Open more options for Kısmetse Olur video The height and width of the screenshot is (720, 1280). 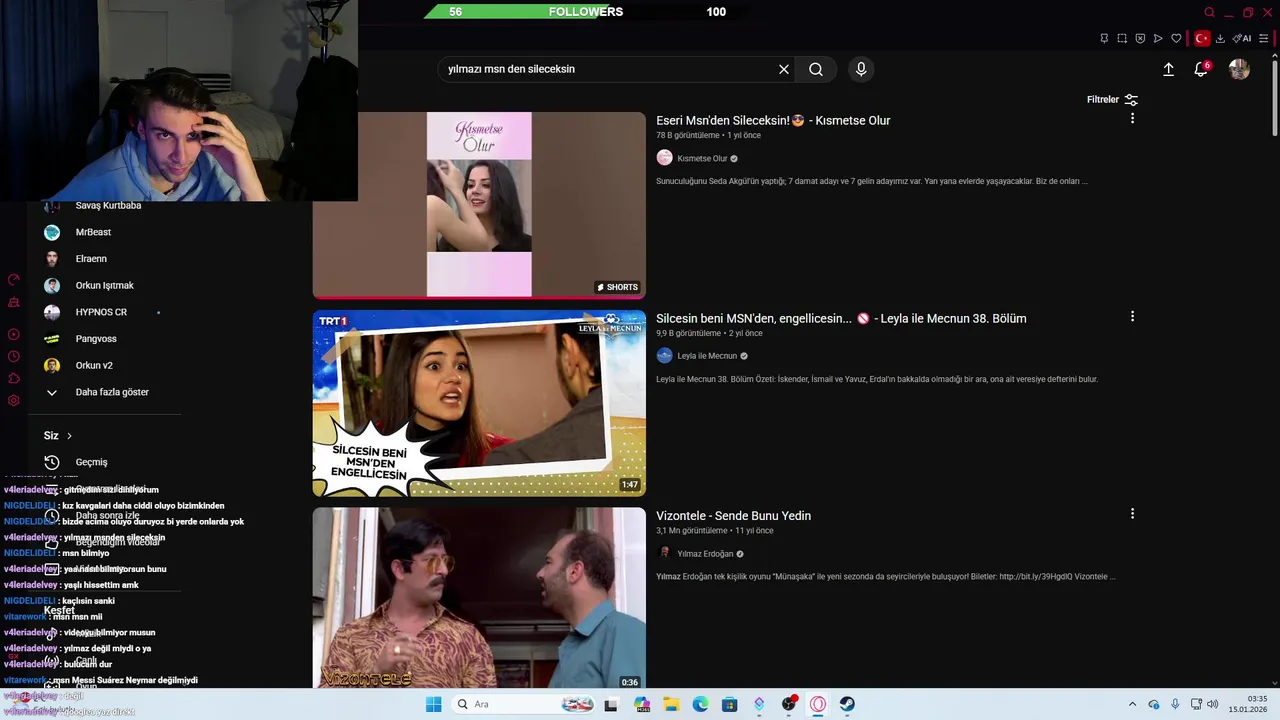point(1132,118)
